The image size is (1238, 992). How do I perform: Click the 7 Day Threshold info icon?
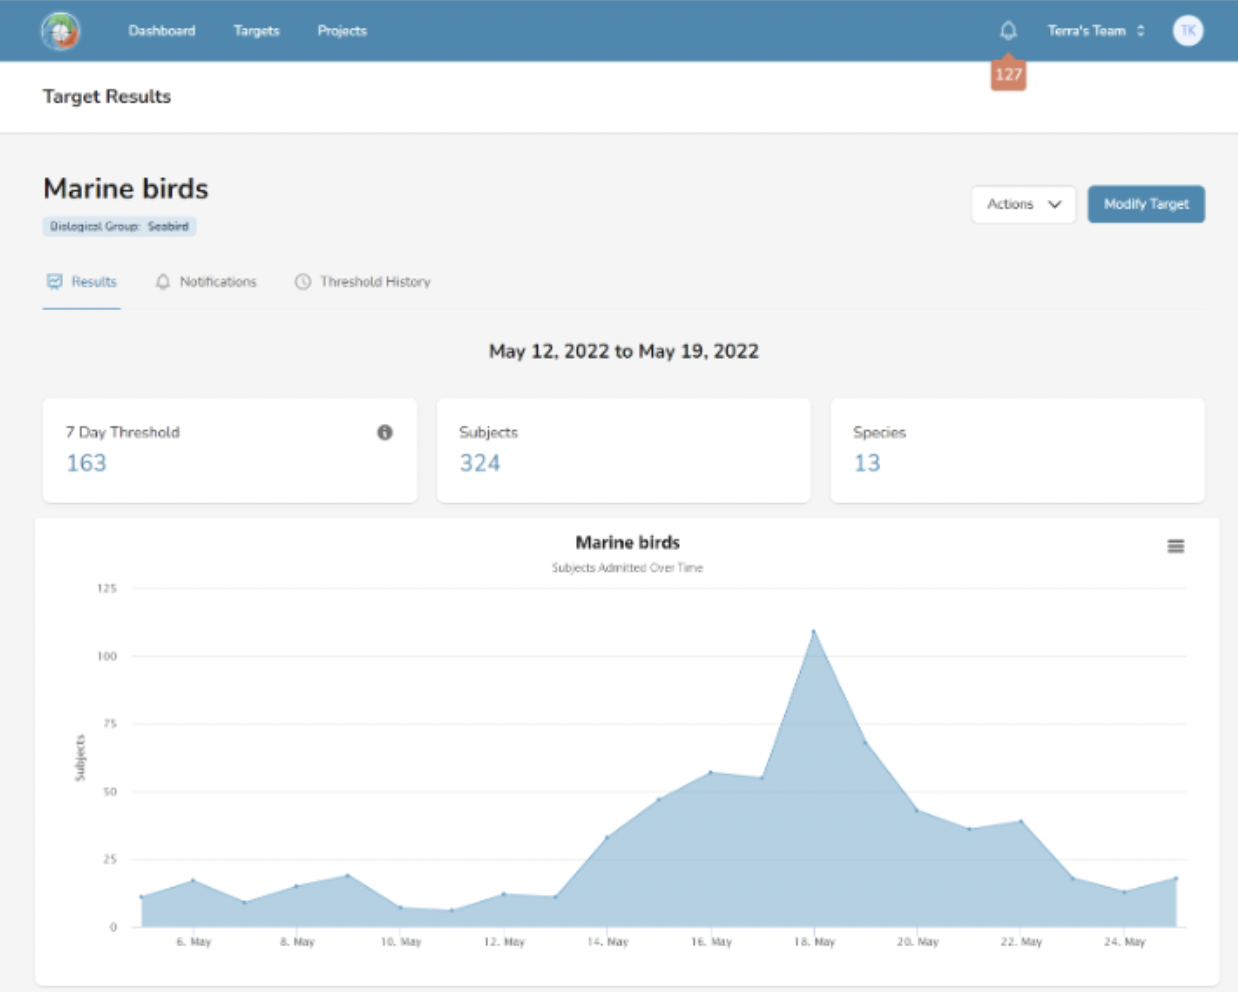pos(385,432)
